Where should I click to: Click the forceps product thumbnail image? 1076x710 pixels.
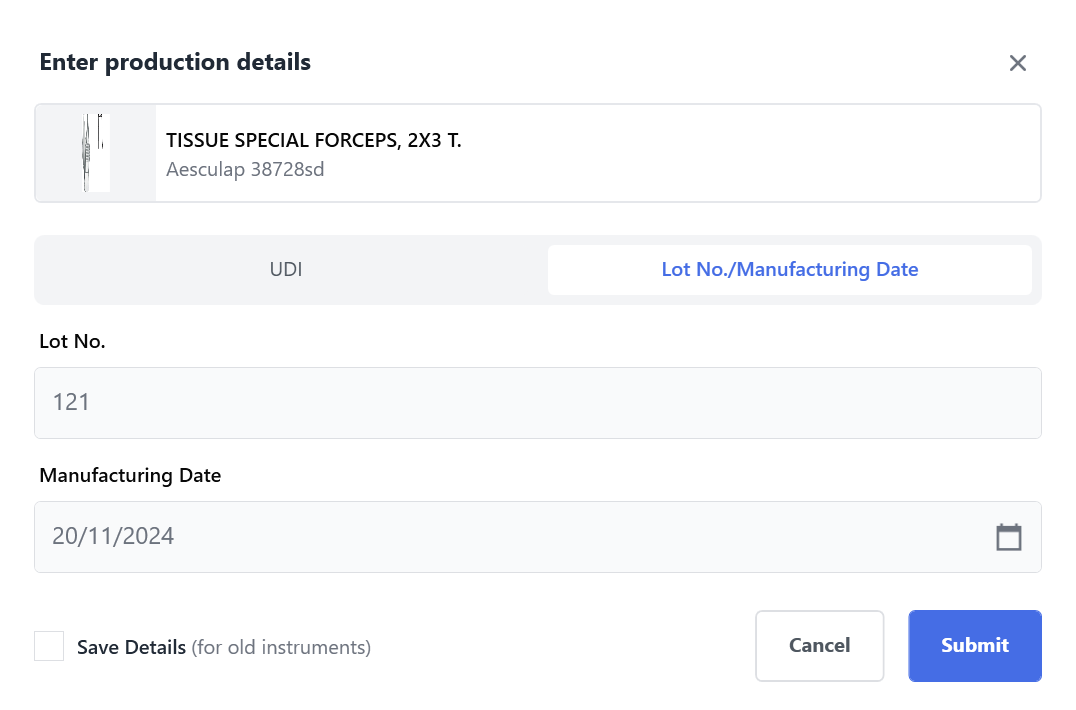point(95,153)
